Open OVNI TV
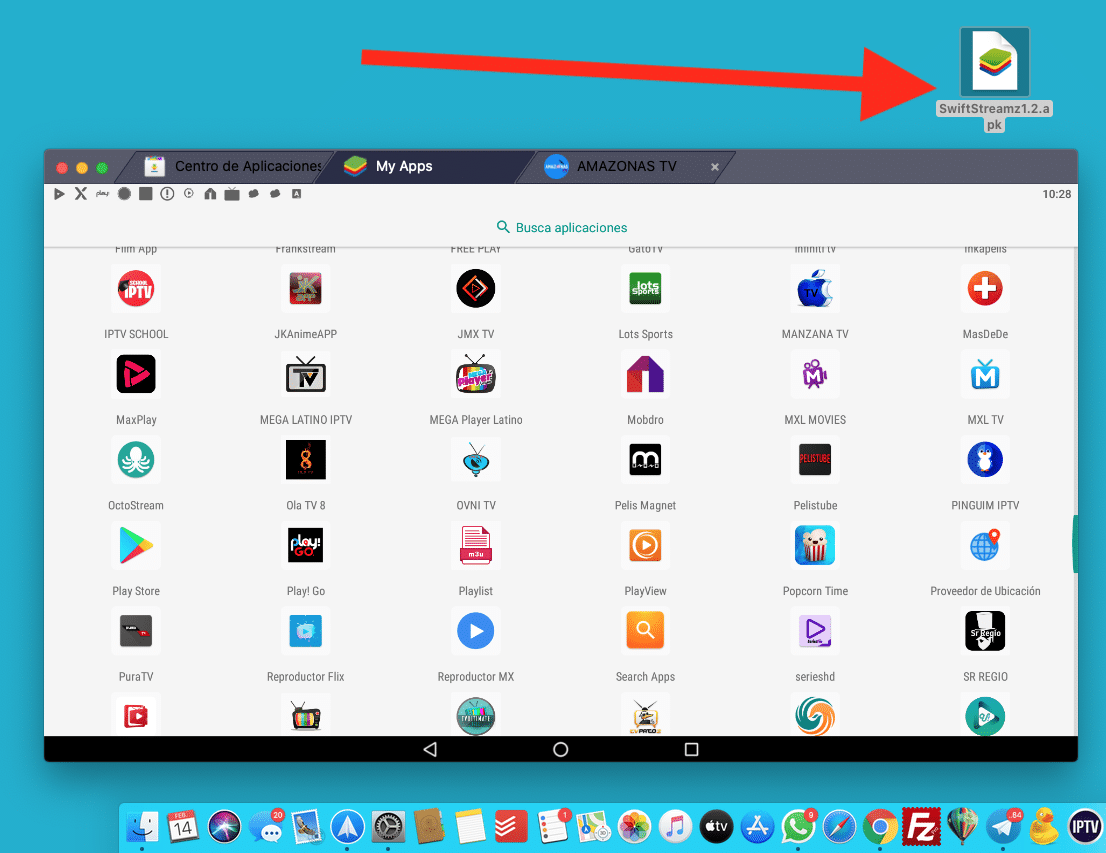Image resolution: width=1106 pixels, height=853 pixels. (475, 460)
